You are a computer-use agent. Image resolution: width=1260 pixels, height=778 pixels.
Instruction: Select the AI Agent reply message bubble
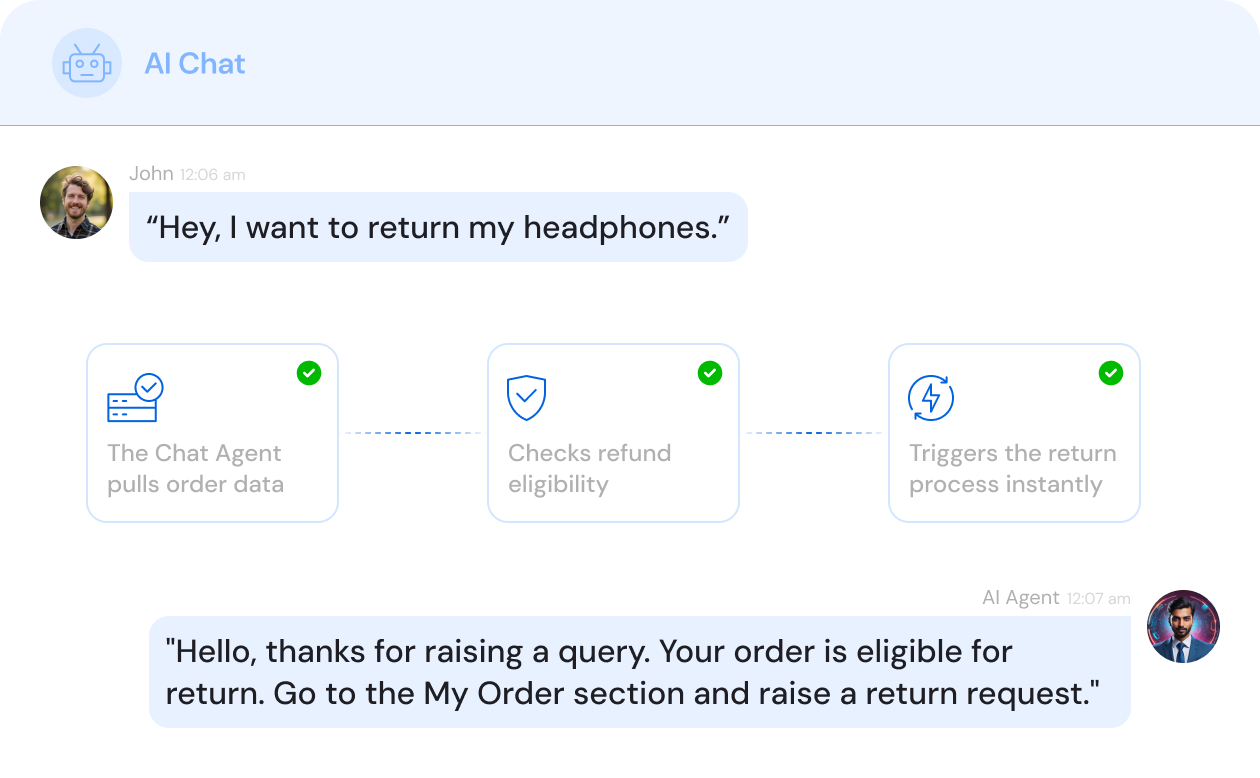[639, 672]
